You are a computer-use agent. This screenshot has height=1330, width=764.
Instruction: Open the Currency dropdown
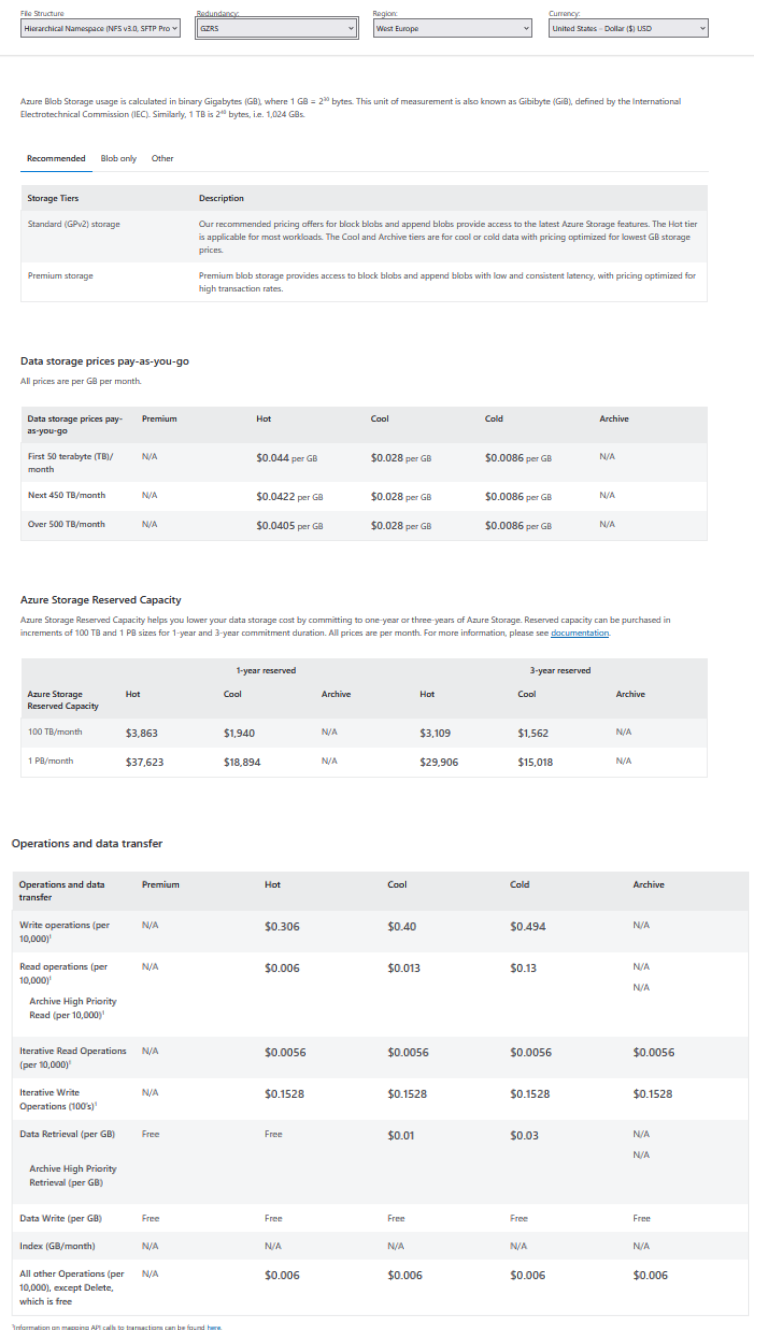tap(628, 29)
